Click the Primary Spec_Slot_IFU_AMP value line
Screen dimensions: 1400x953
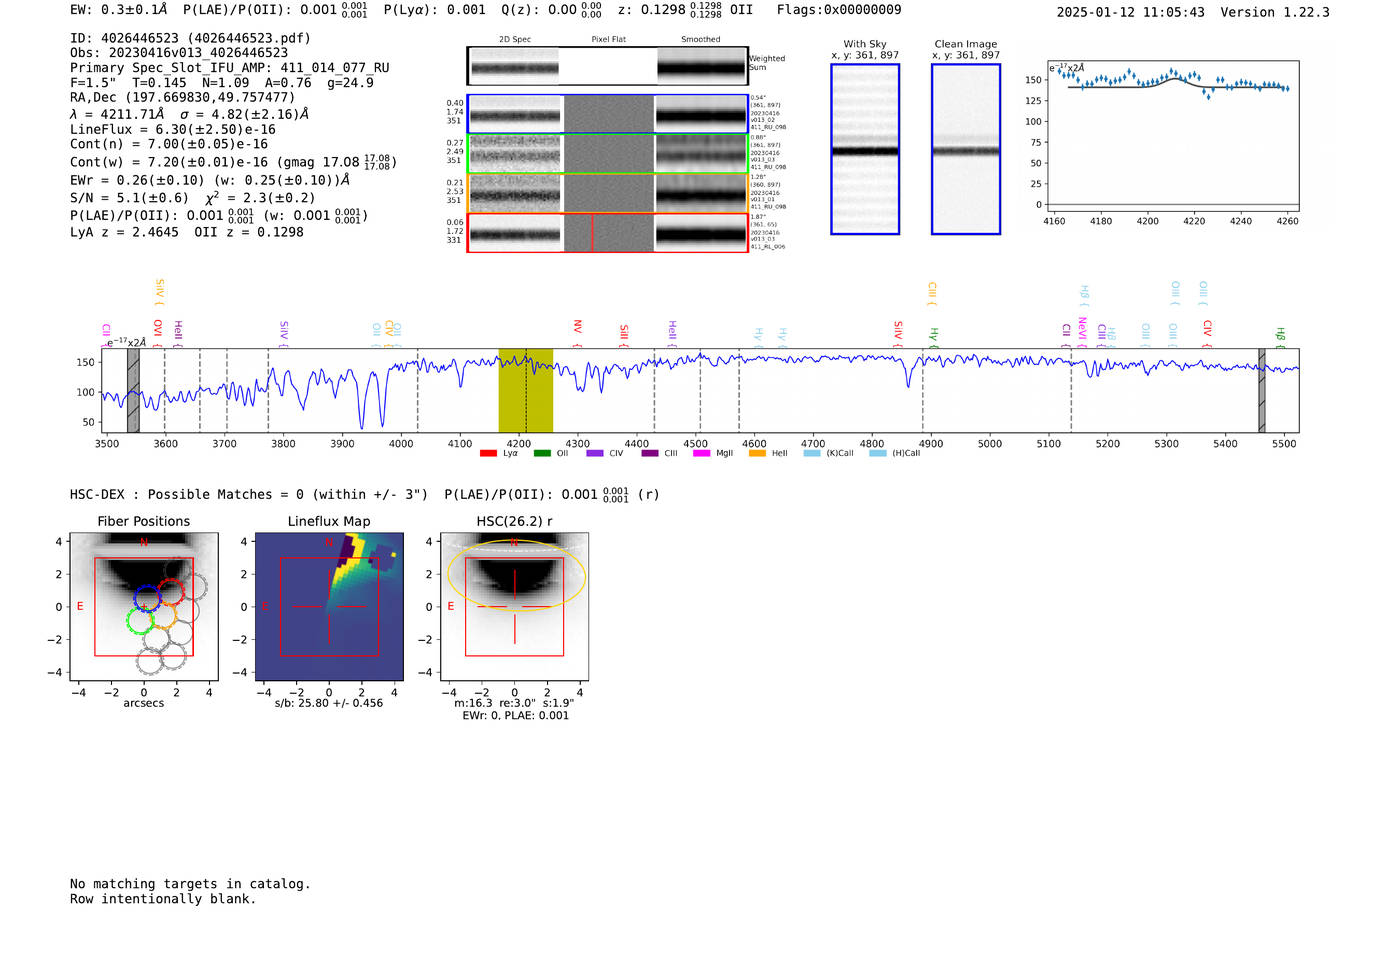click(x=230, y=68)
